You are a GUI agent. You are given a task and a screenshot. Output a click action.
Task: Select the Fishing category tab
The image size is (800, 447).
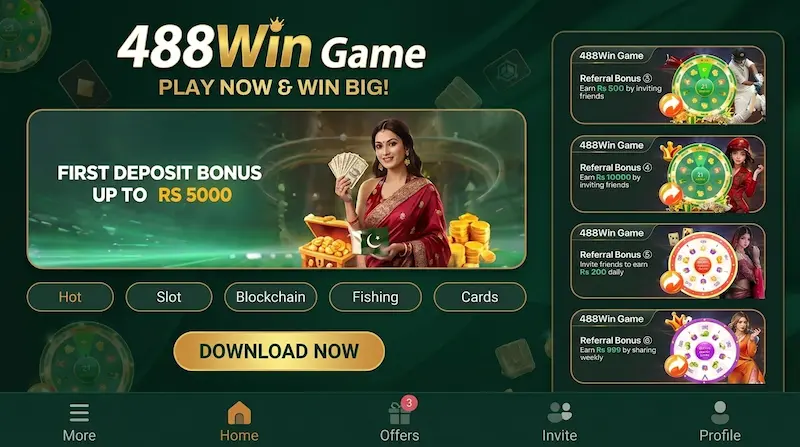[x=376, y=297]
